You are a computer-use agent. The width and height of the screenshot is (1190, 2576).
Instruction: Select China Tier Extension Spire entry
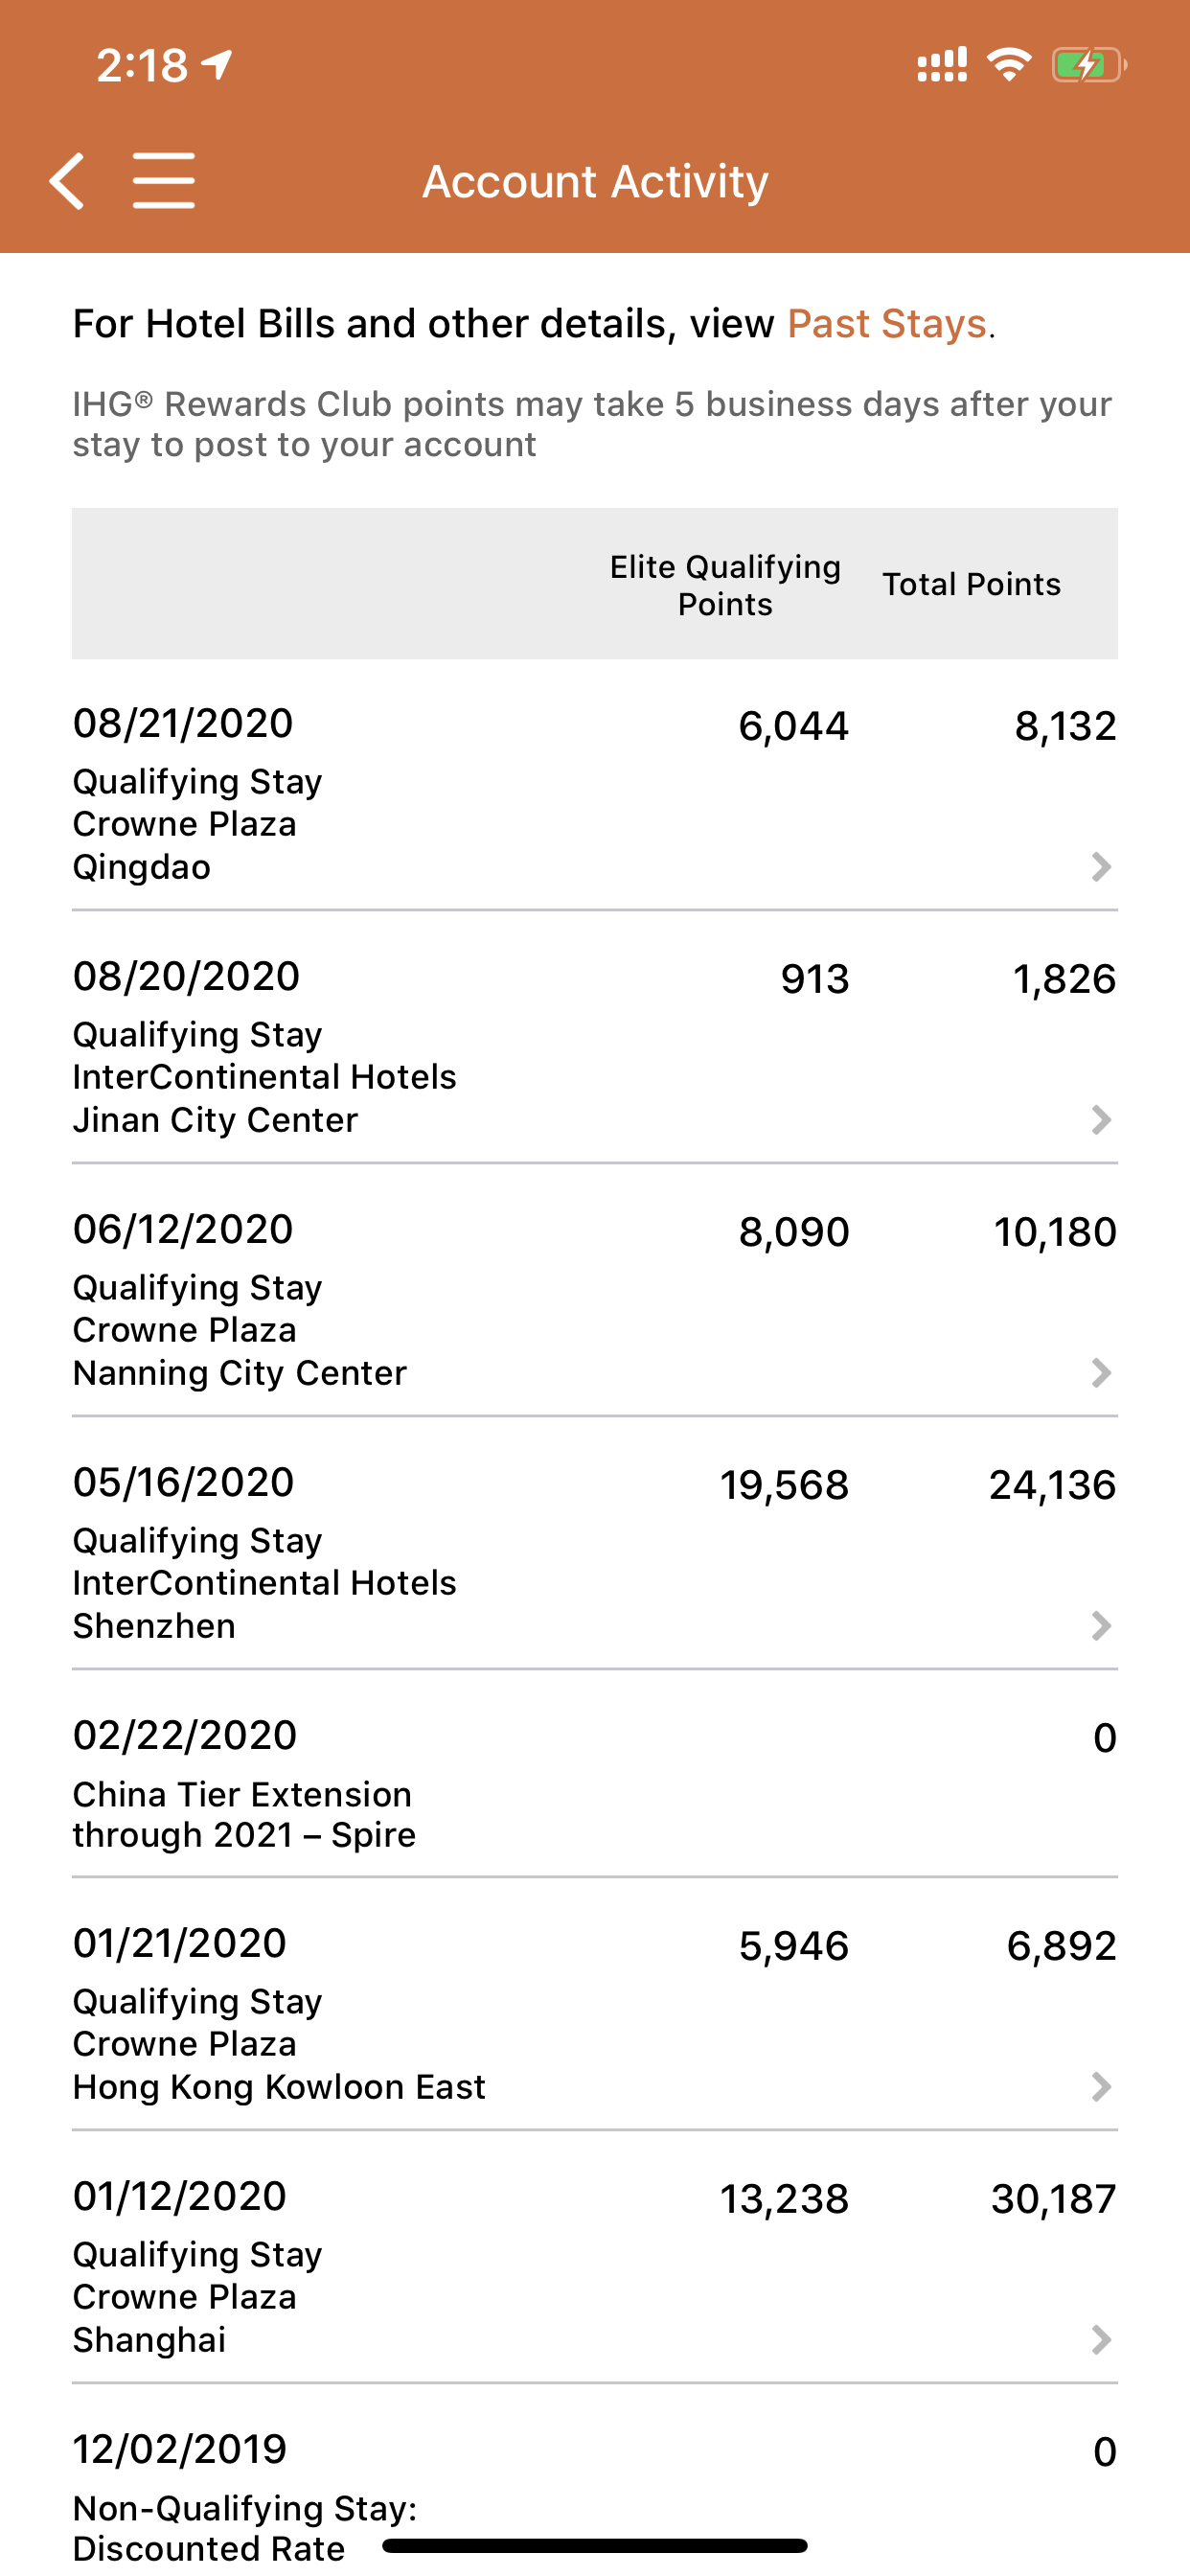[595, 1774]
